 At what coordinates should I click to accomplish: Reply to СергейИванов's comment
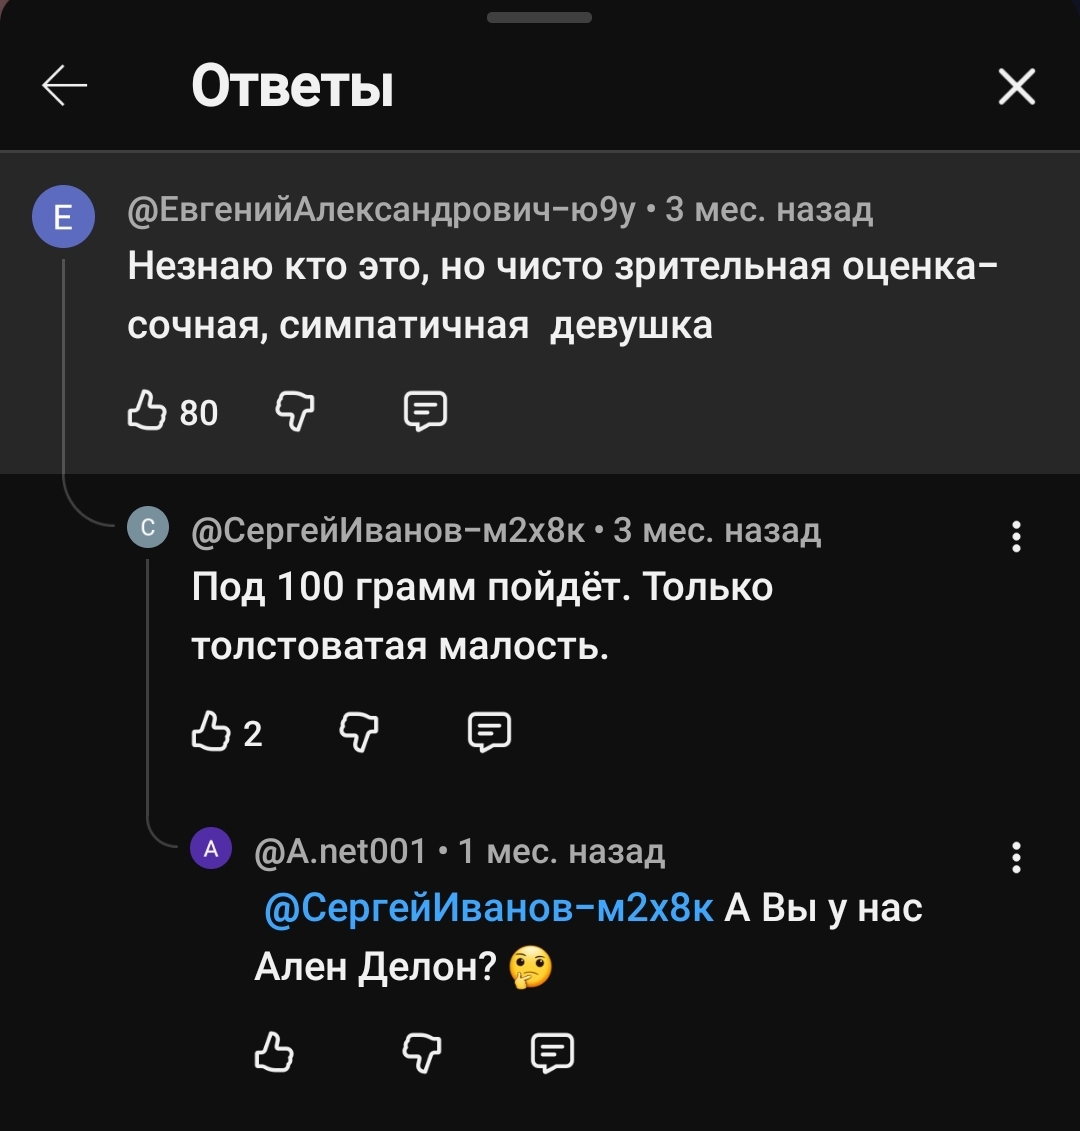[489, 733]
